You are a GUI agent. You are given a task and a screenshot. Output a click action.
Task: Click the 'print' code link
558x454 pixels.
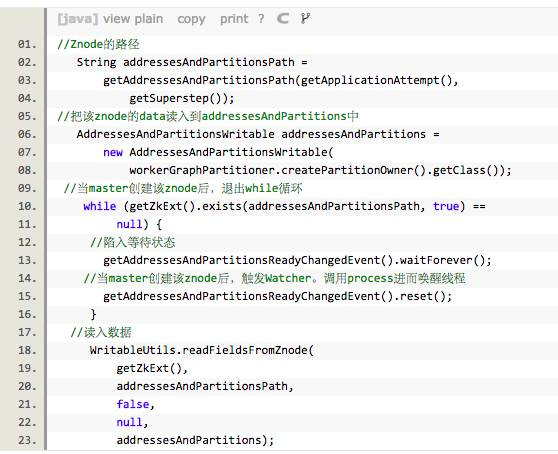click(x=234, y=19)
